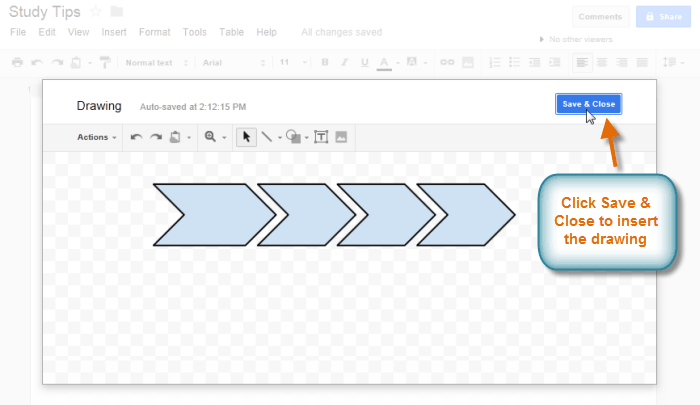Open the Format menu
This screenshot has height=405, width=700.
[154, 32]
